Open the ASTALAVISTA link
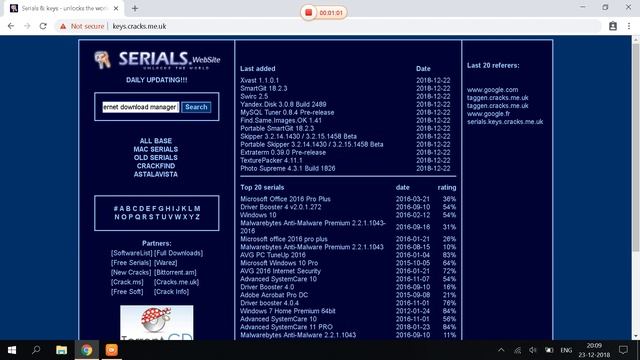This screenshot has height=360, width=640. coord(156,174)
